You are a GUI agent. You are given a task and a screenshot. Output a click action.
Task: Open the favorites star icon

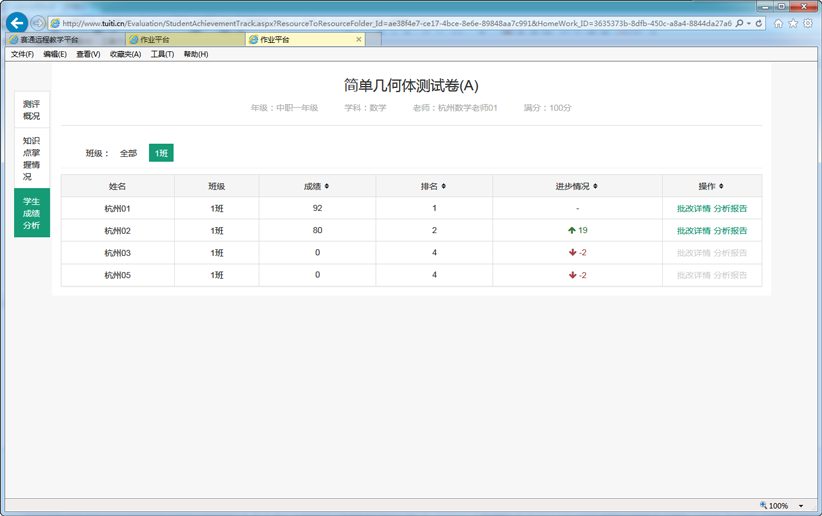[x=793, y=23]
